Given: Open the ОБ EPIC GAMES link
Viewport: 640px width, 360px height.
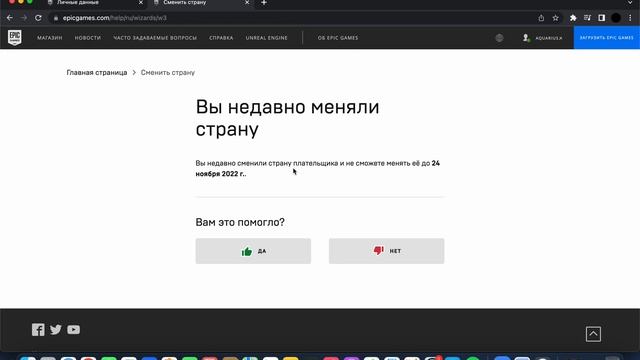Looking at the screenshot, I should point(338,38).
